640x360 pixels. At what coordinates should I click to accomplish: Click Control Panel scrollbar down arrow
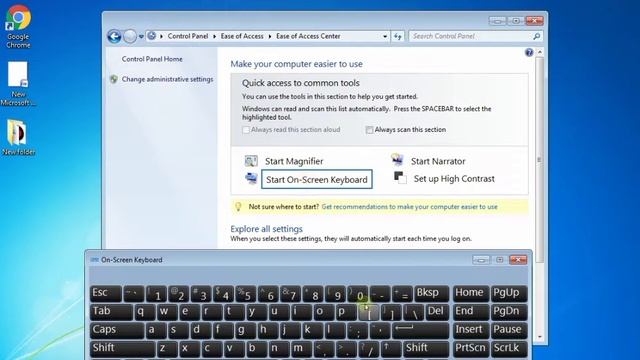(x=540, y=337)
